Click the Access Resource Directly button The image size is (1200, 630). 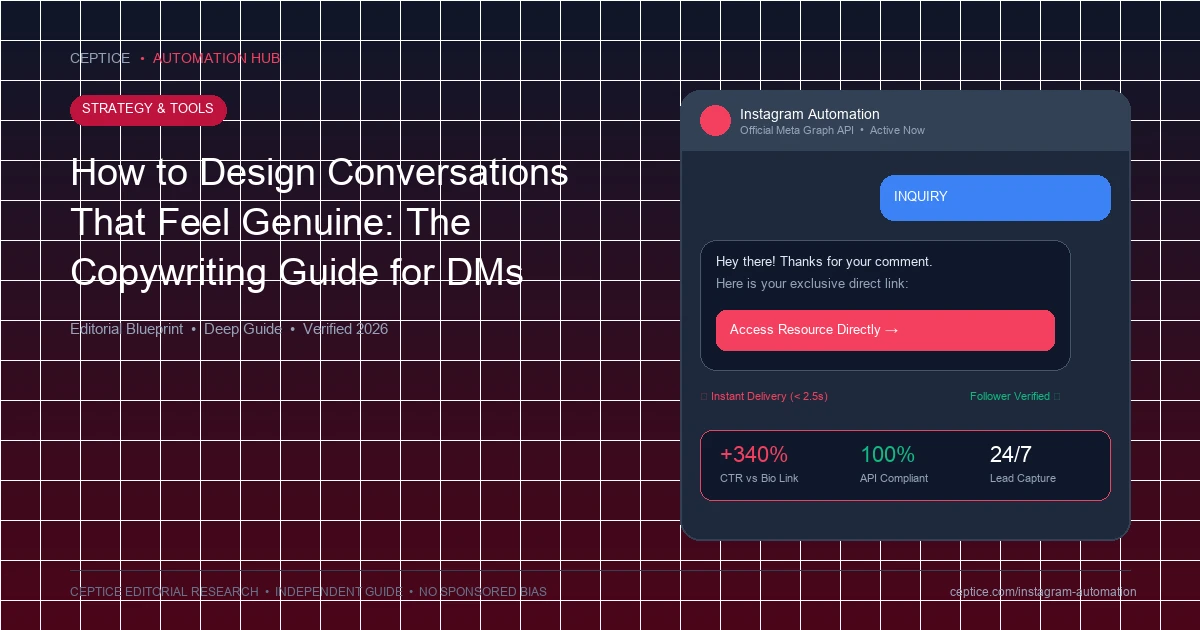[885, 330]
